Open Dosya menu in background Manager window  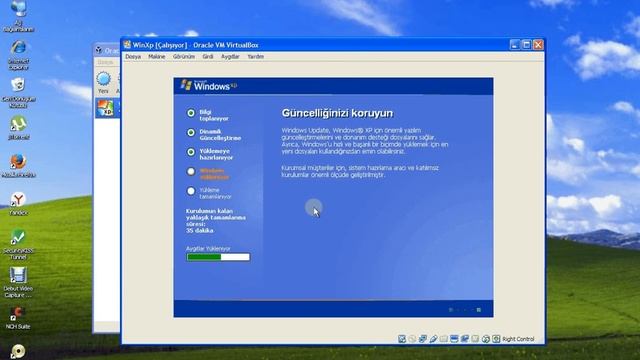point(105,62)
